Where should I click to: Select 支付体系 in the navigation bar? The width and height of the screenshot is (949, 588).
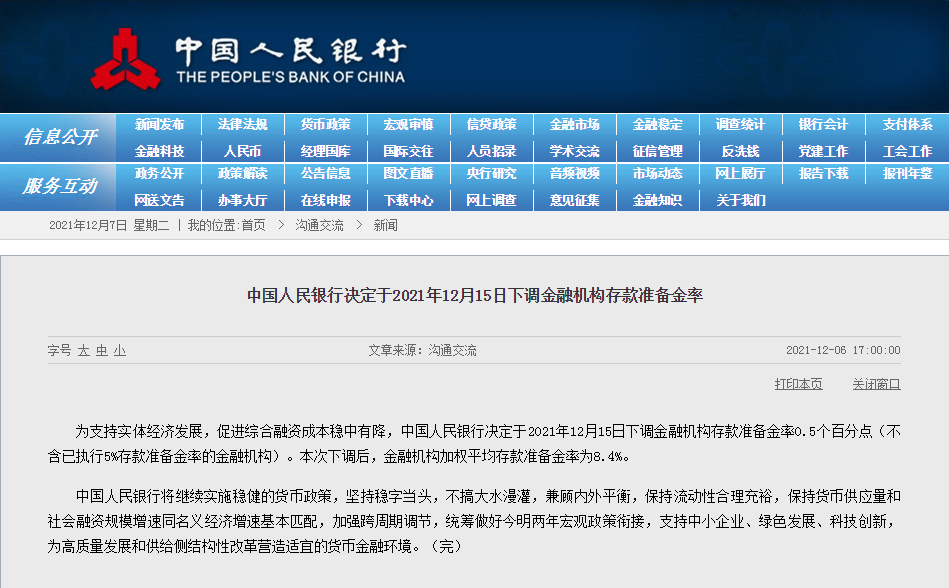[907, 125]
